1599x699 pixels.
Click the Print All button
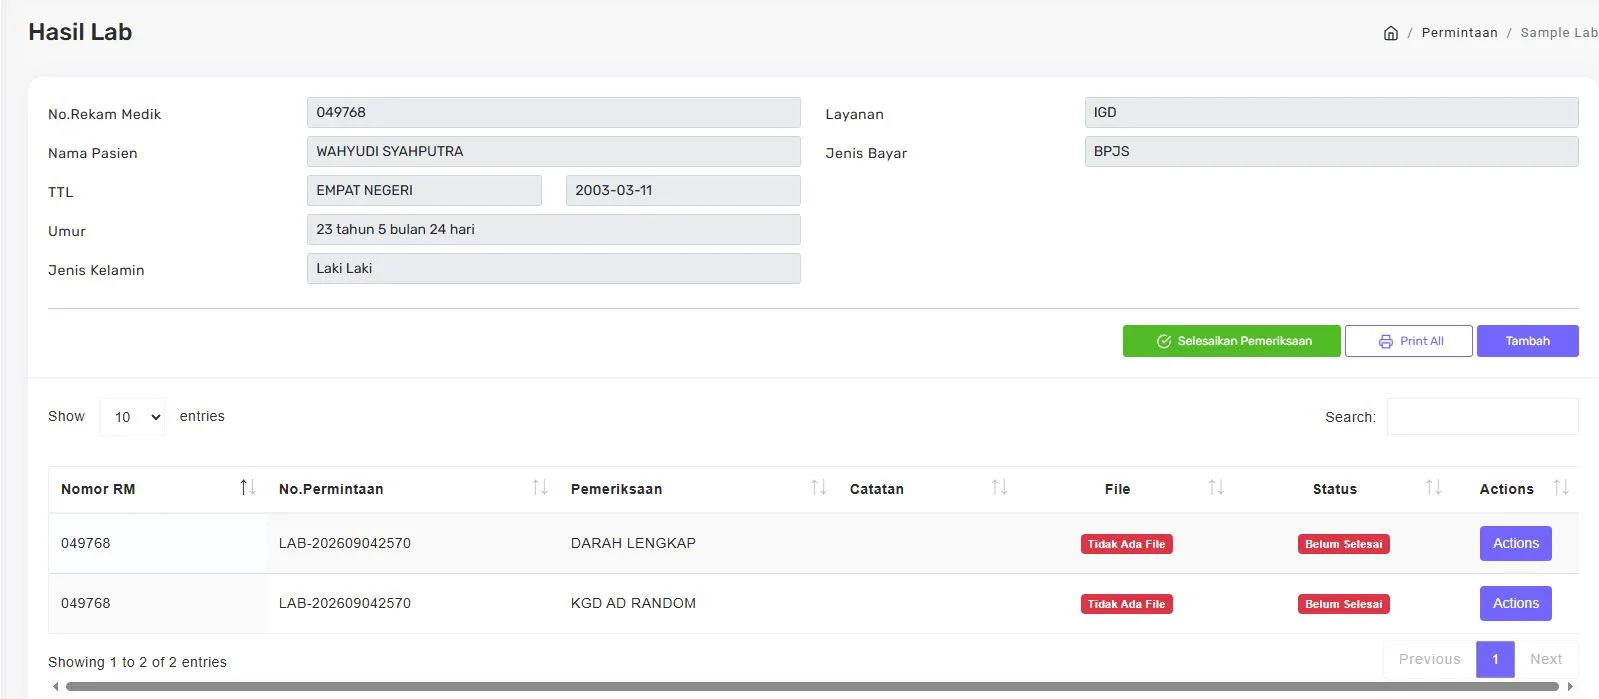(x=1408, y=341)
